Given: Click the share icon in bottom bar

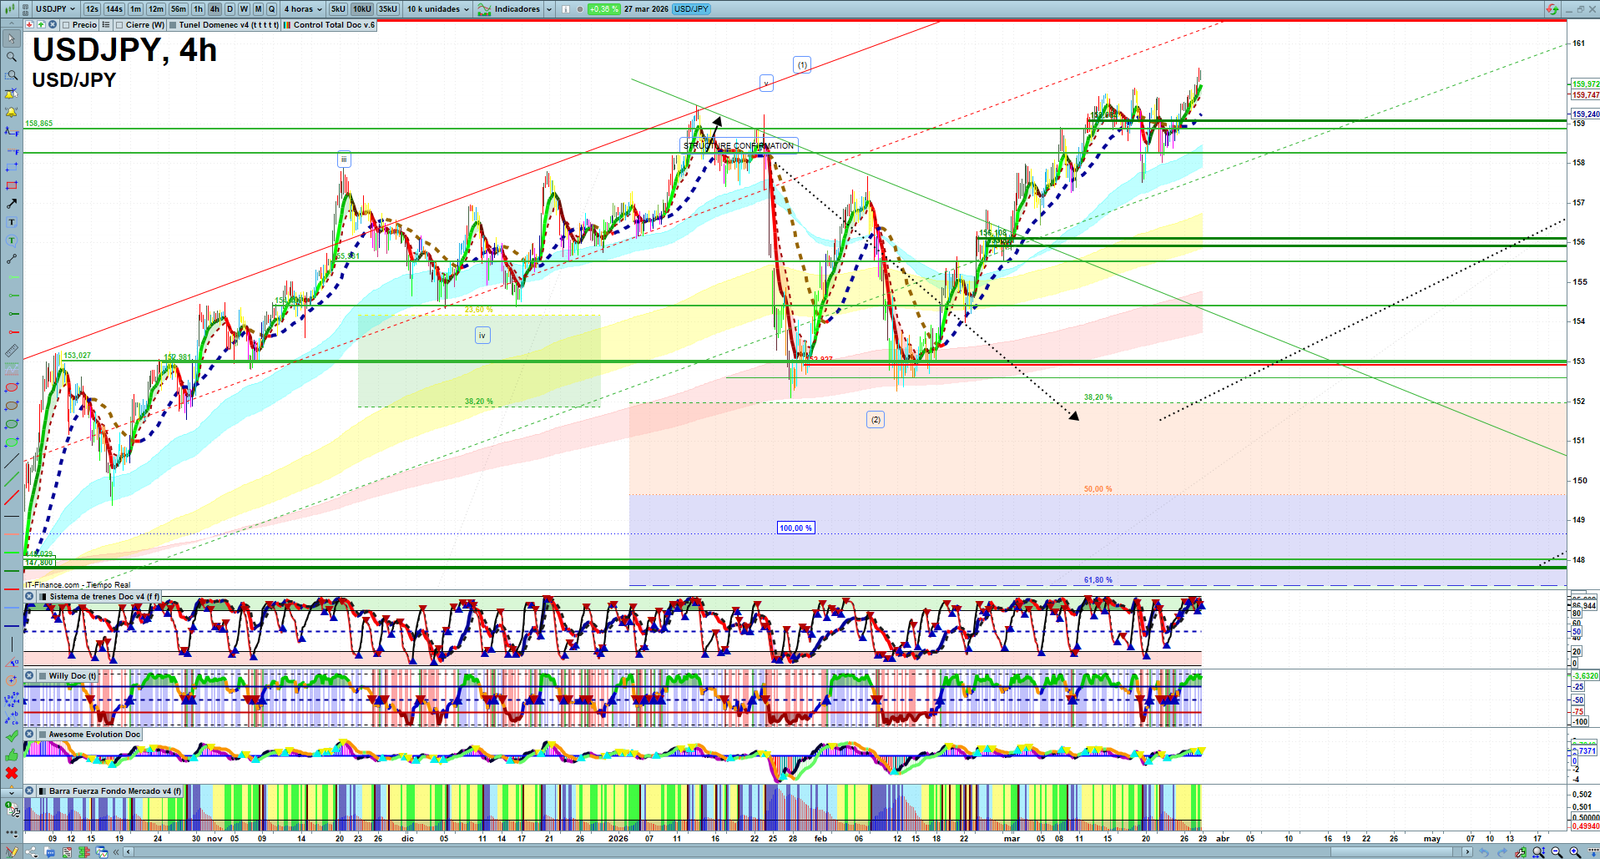Looking at the screenshot, I should [31, 852].
